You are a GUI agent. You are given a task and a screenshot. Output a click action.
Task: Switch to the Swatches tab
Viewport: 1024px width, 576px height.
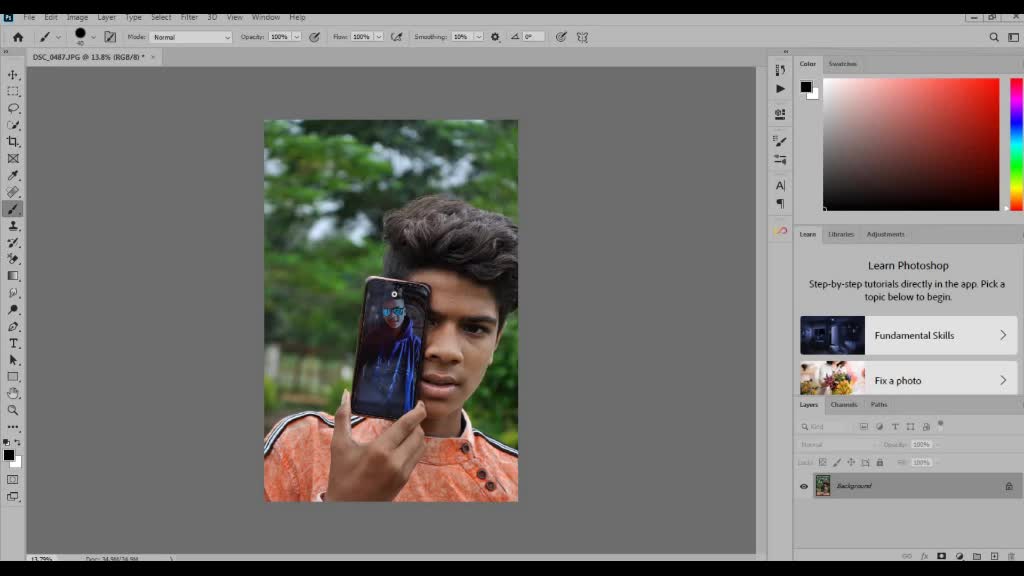coord(842,64)
